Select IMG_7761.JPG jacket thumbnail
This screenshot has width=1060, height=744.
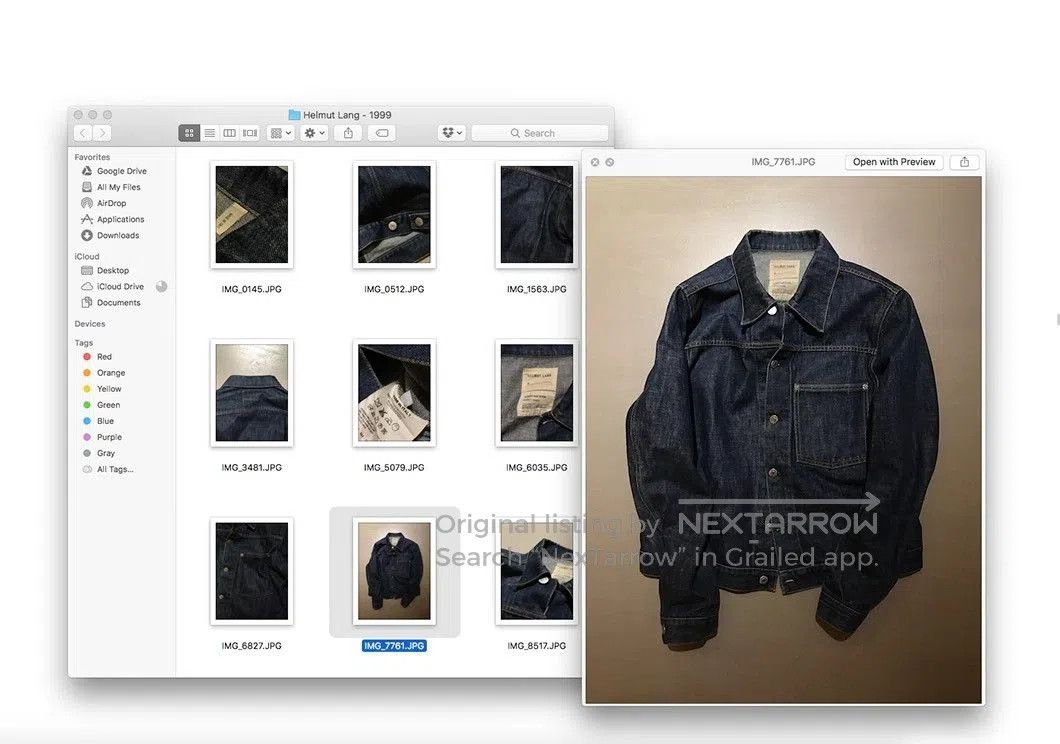394,571
